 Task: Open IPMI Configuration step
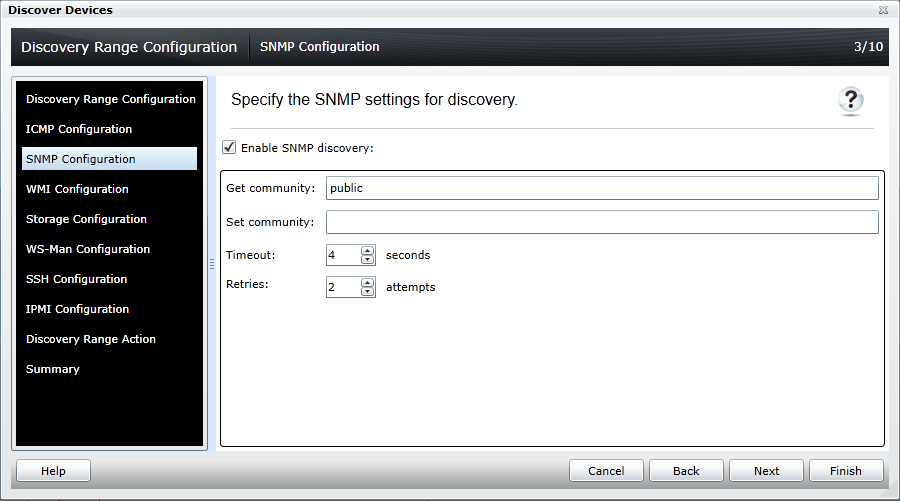click(77, 309)
